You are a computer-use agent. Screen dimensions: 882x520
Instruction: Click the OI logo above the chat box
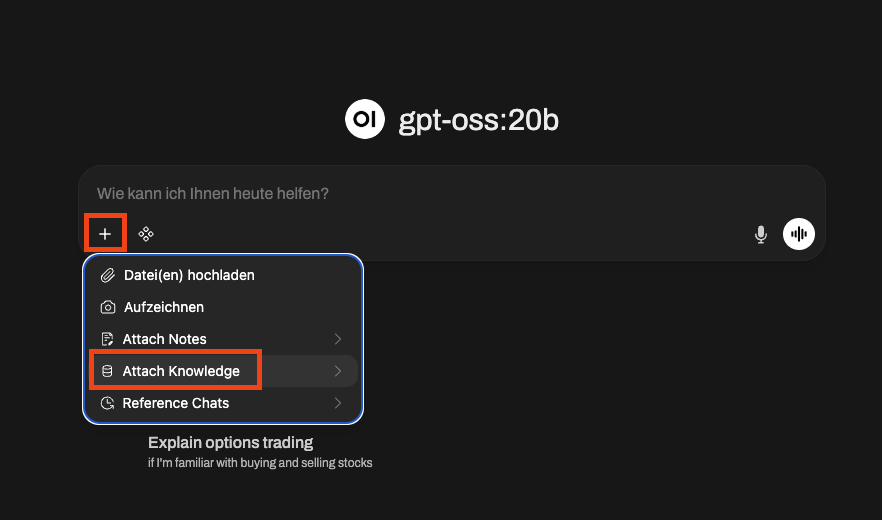click(365, 120)
